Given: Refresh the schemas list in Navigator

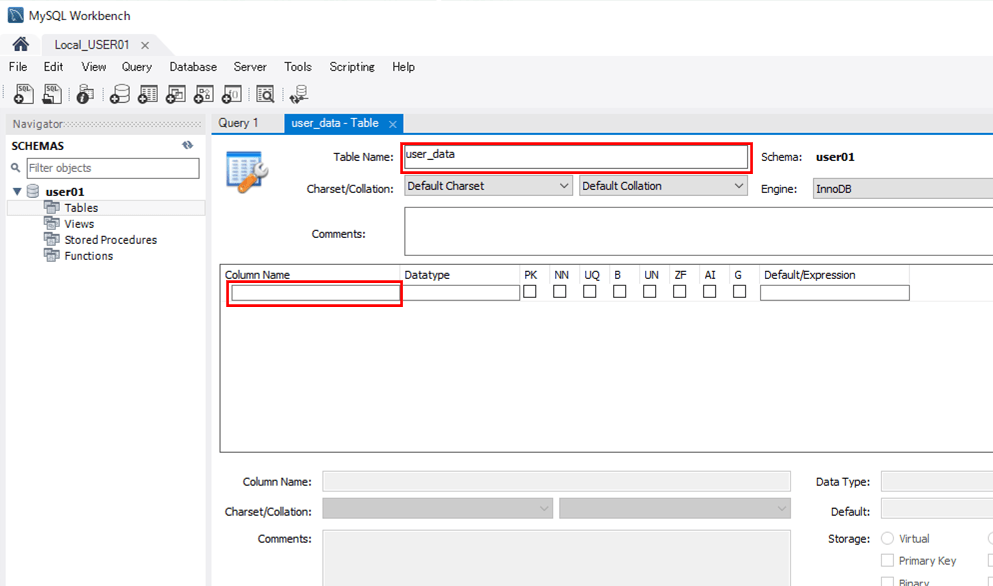Looking at the screenshot, I should (187, 146).
